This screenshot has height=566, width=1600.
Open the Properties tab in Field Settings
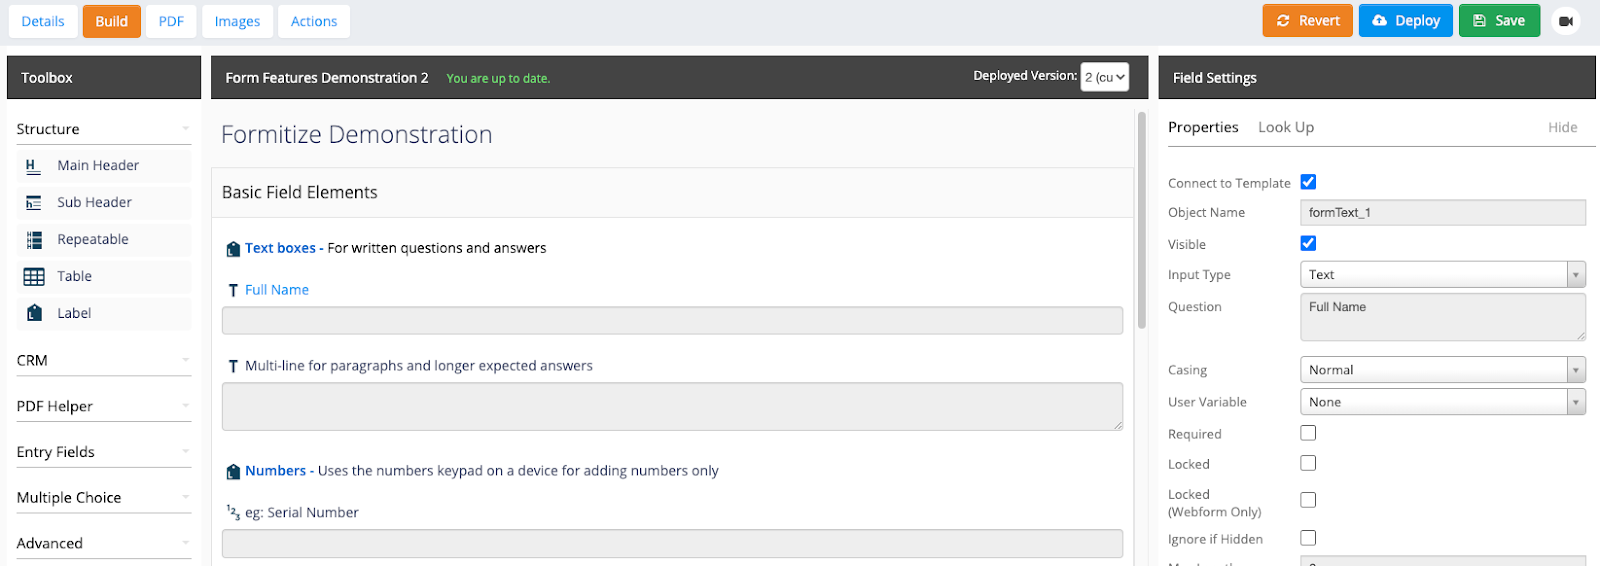(x=1203, y=127)
